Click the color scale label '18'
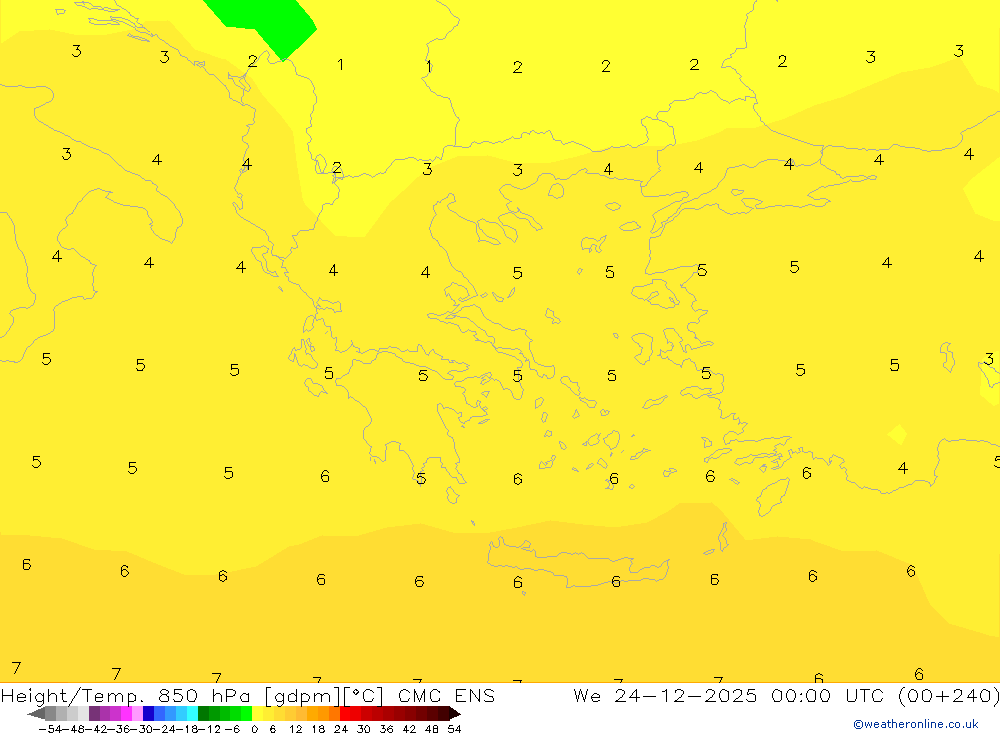The image size is (1000, 733). (318, 729)
